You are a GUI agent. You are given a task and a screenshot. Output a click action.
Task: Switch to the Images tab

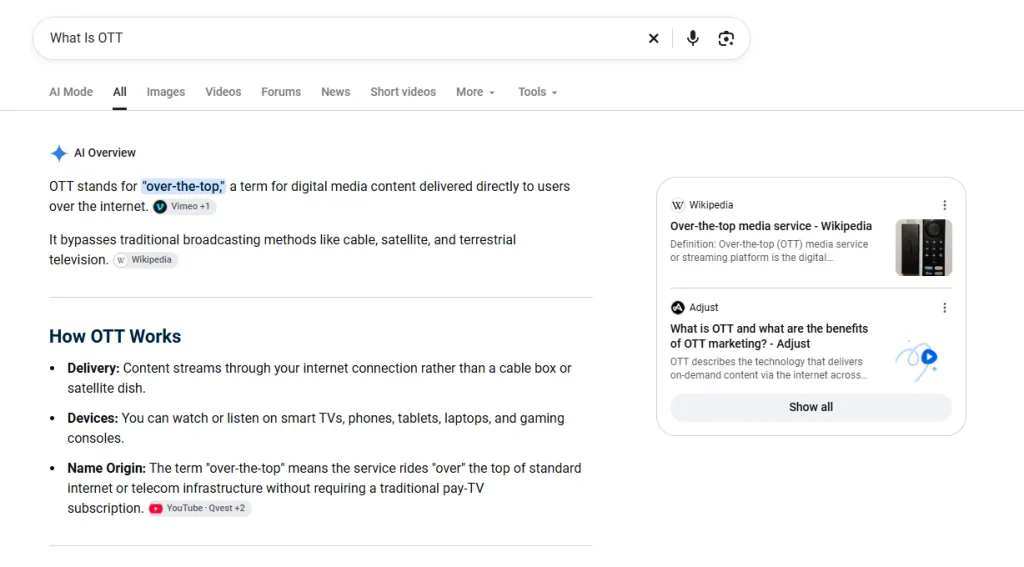pyautogui.click(x=166, y=92)
